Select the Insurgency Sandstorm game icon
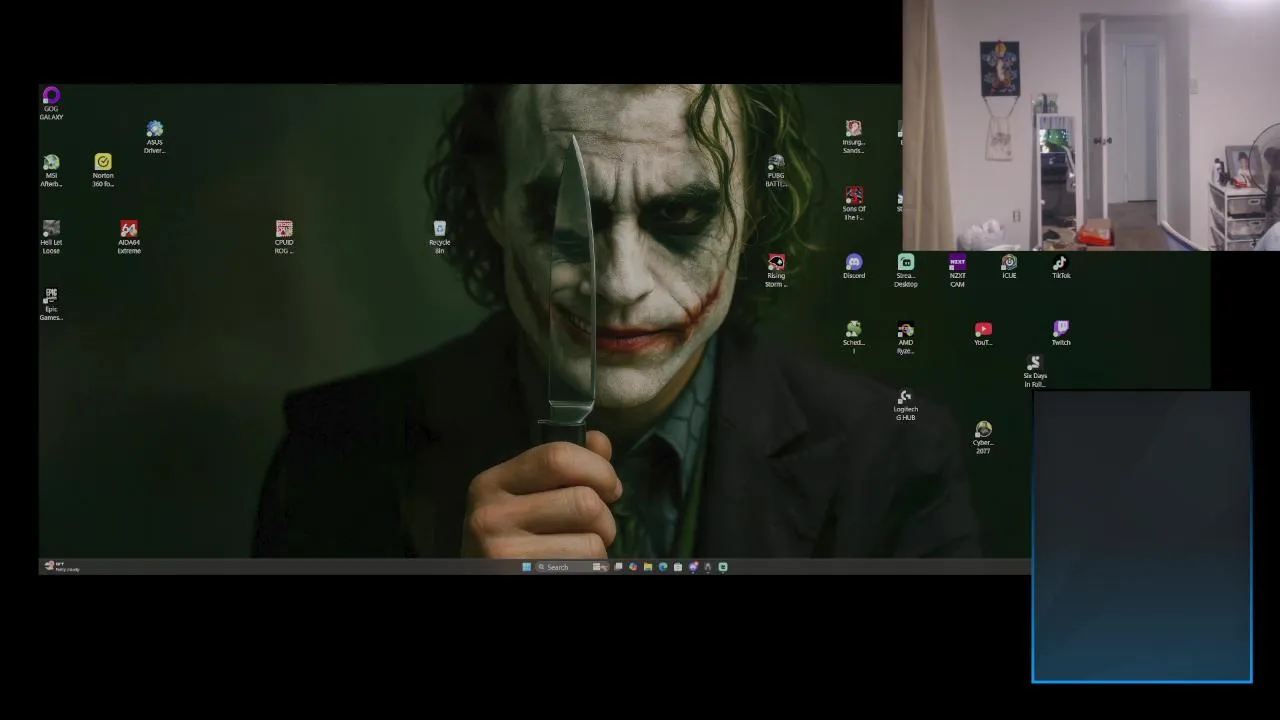1280x720 pixels. [x=853, y=137]
